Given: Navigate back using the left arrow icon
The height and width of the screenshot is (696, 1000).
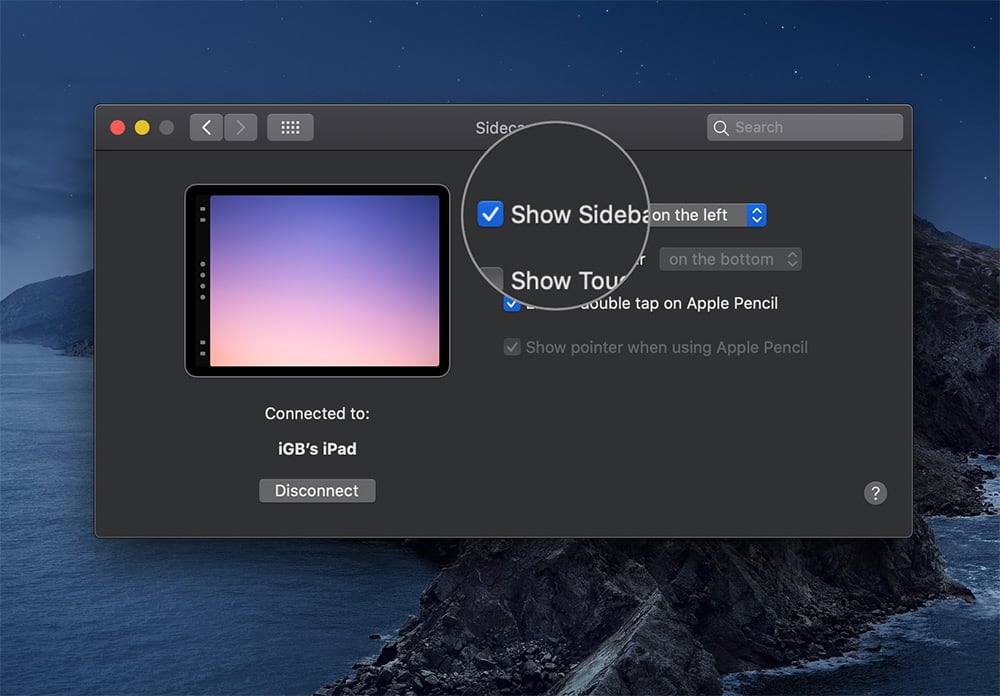Looking at the screenshot, I should (x=205, y=127).
